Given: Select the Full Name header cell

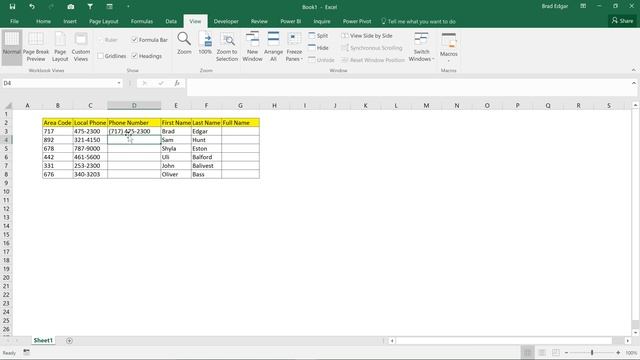Looking at the screenshot, I should point(240,122).
